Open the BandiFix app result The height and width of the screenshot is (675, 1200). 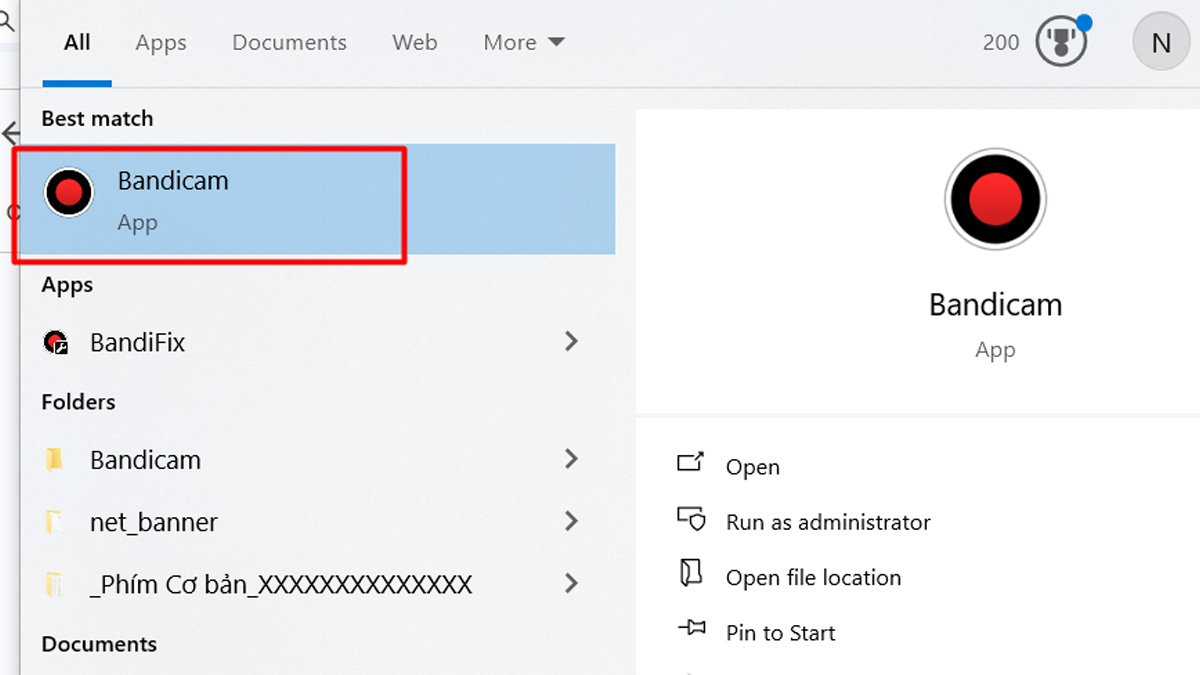317,342
